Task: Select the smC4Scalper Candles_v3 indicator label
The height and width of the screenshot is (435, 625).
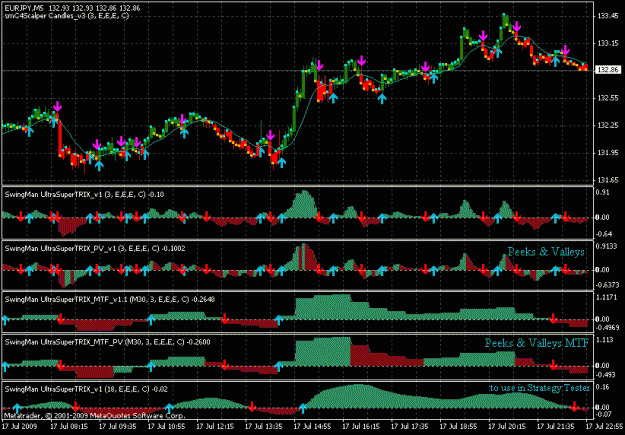Action: pyautogui.click(x=67, y=16)
